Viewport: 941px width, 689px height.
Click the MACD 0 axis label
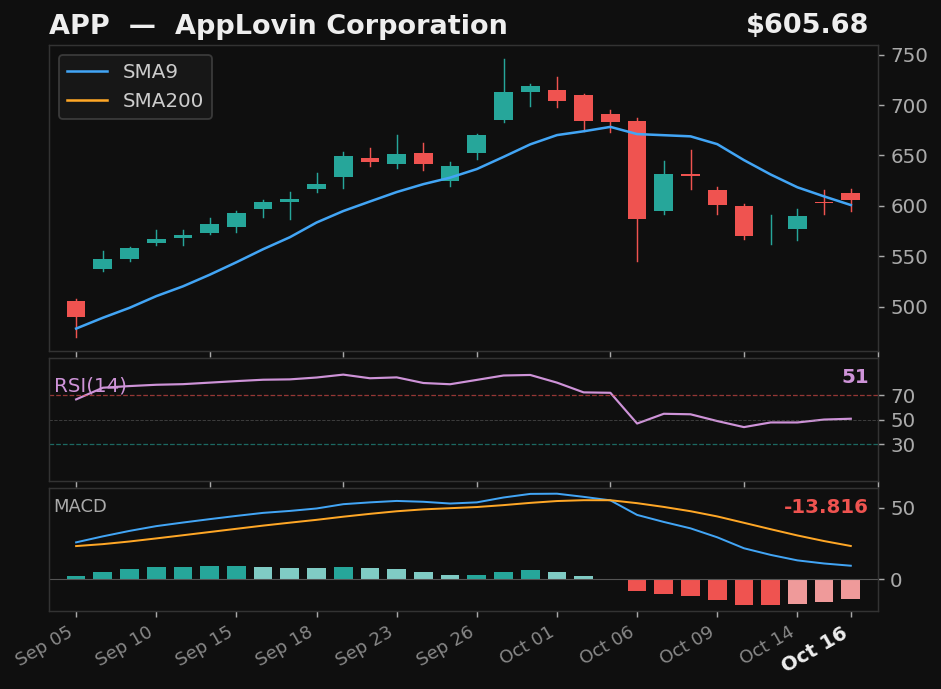[897, 580]
